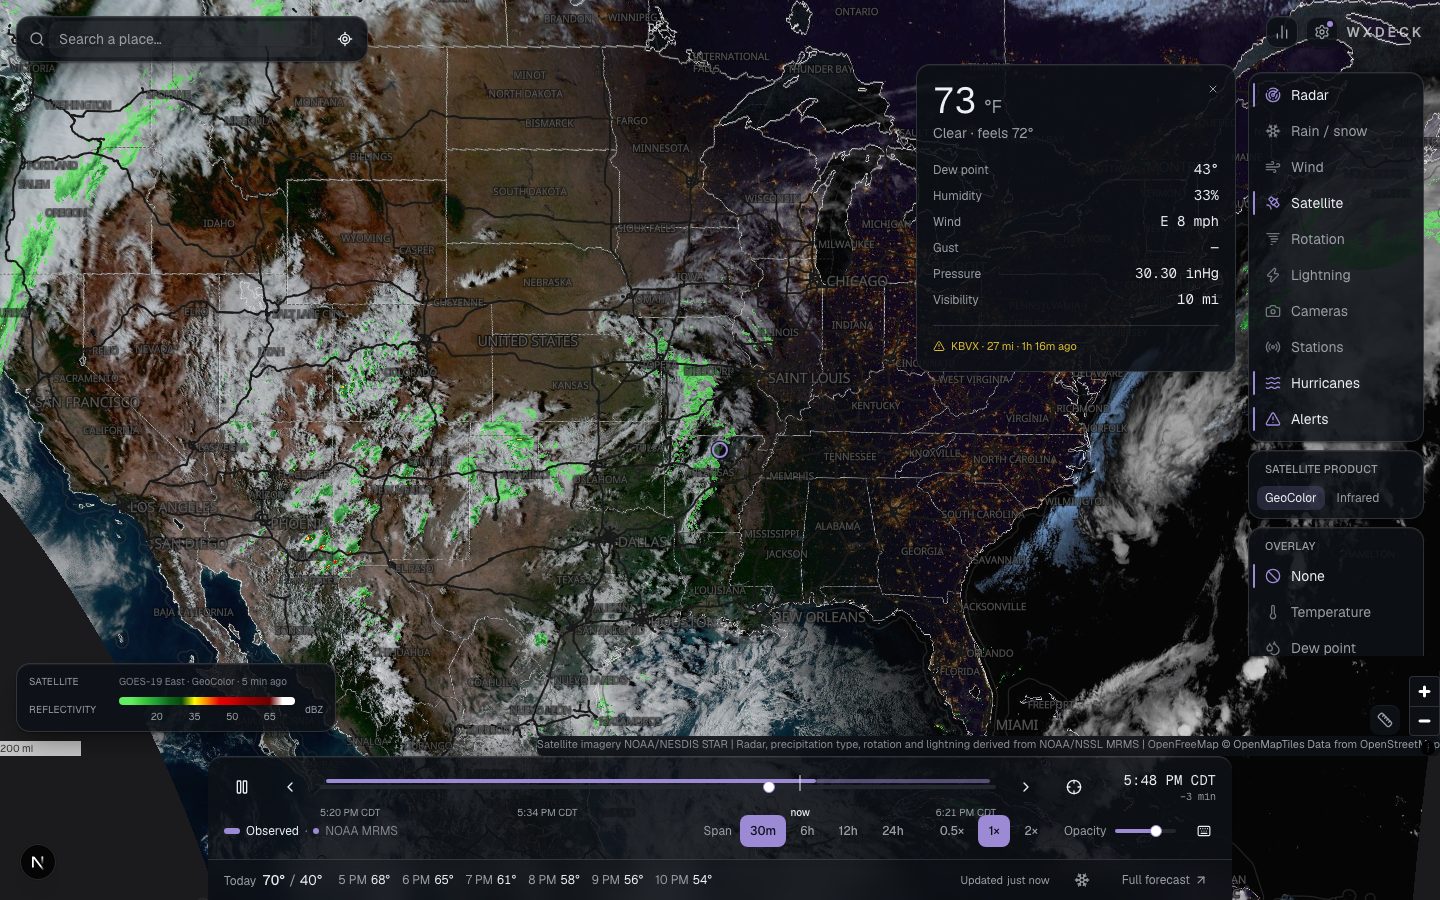The width and height of the screenshot is (1440, 900).
Task: Show Cameras layer
Action: point(1336,311)
